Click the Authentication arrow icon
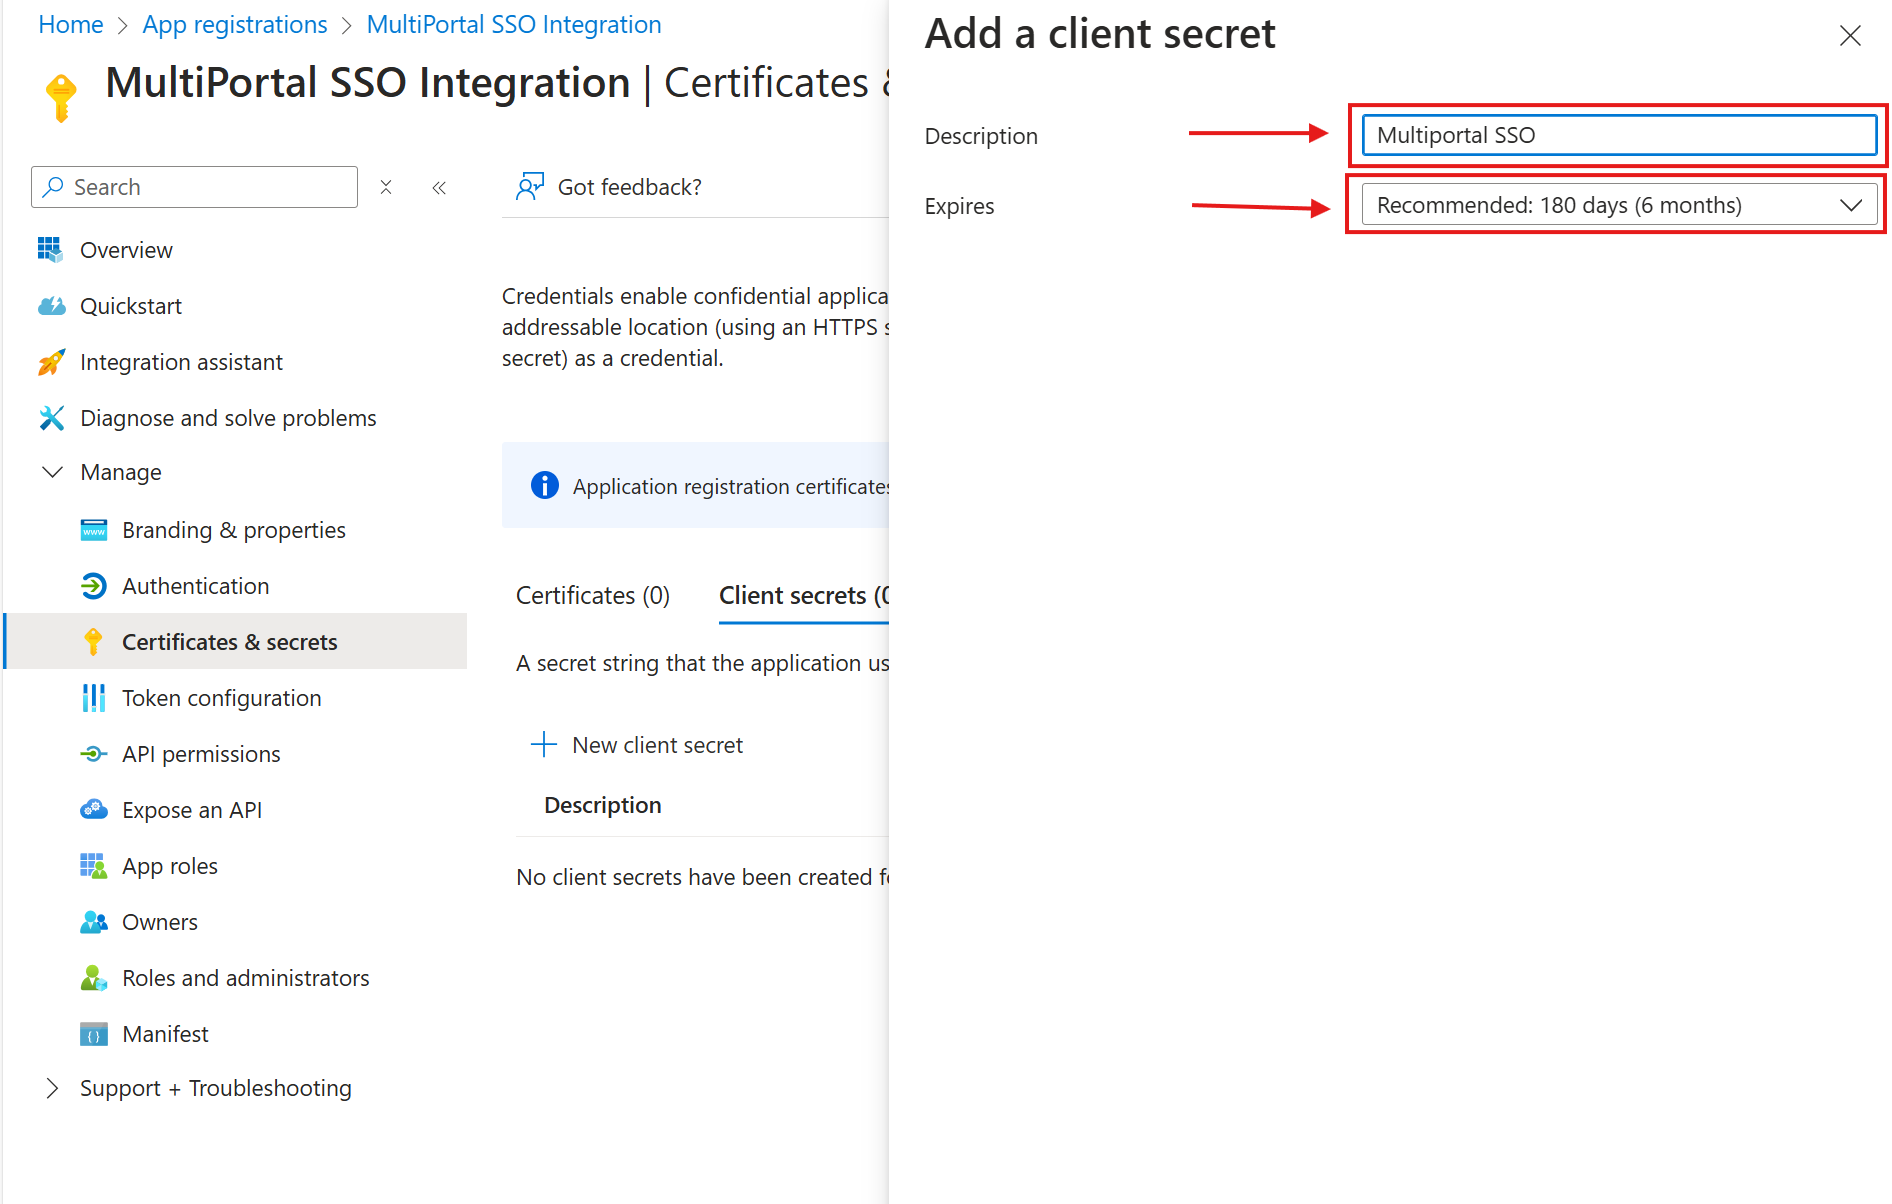The image size is (1892, 1204). coord(93,586)
